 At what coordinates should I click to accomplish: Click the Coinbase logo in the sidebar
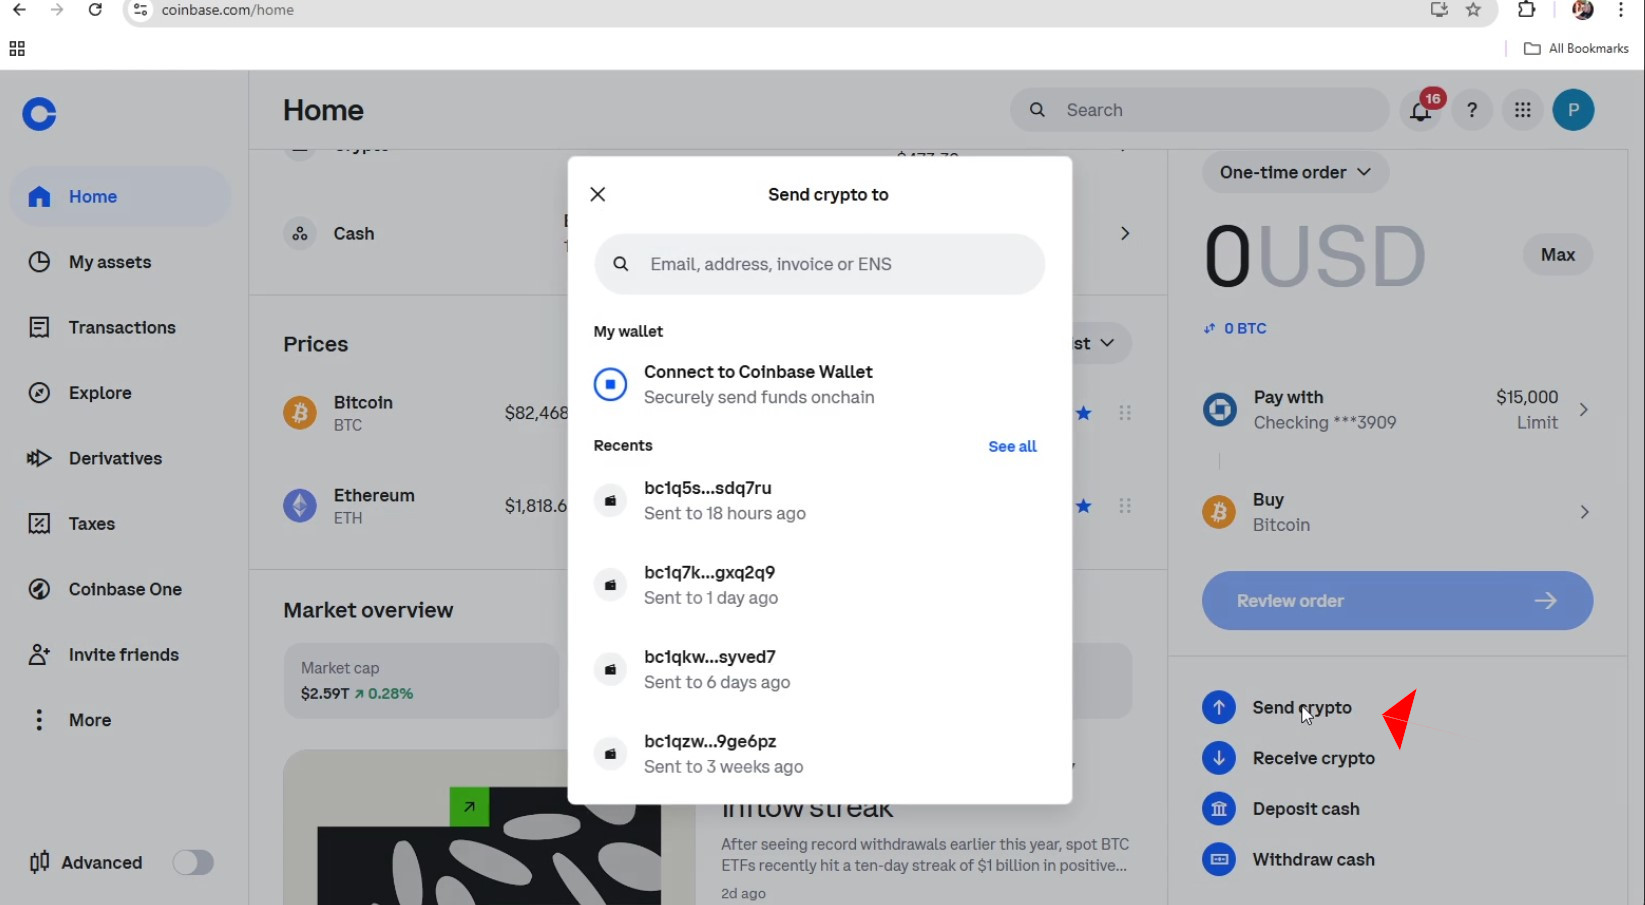40,114
